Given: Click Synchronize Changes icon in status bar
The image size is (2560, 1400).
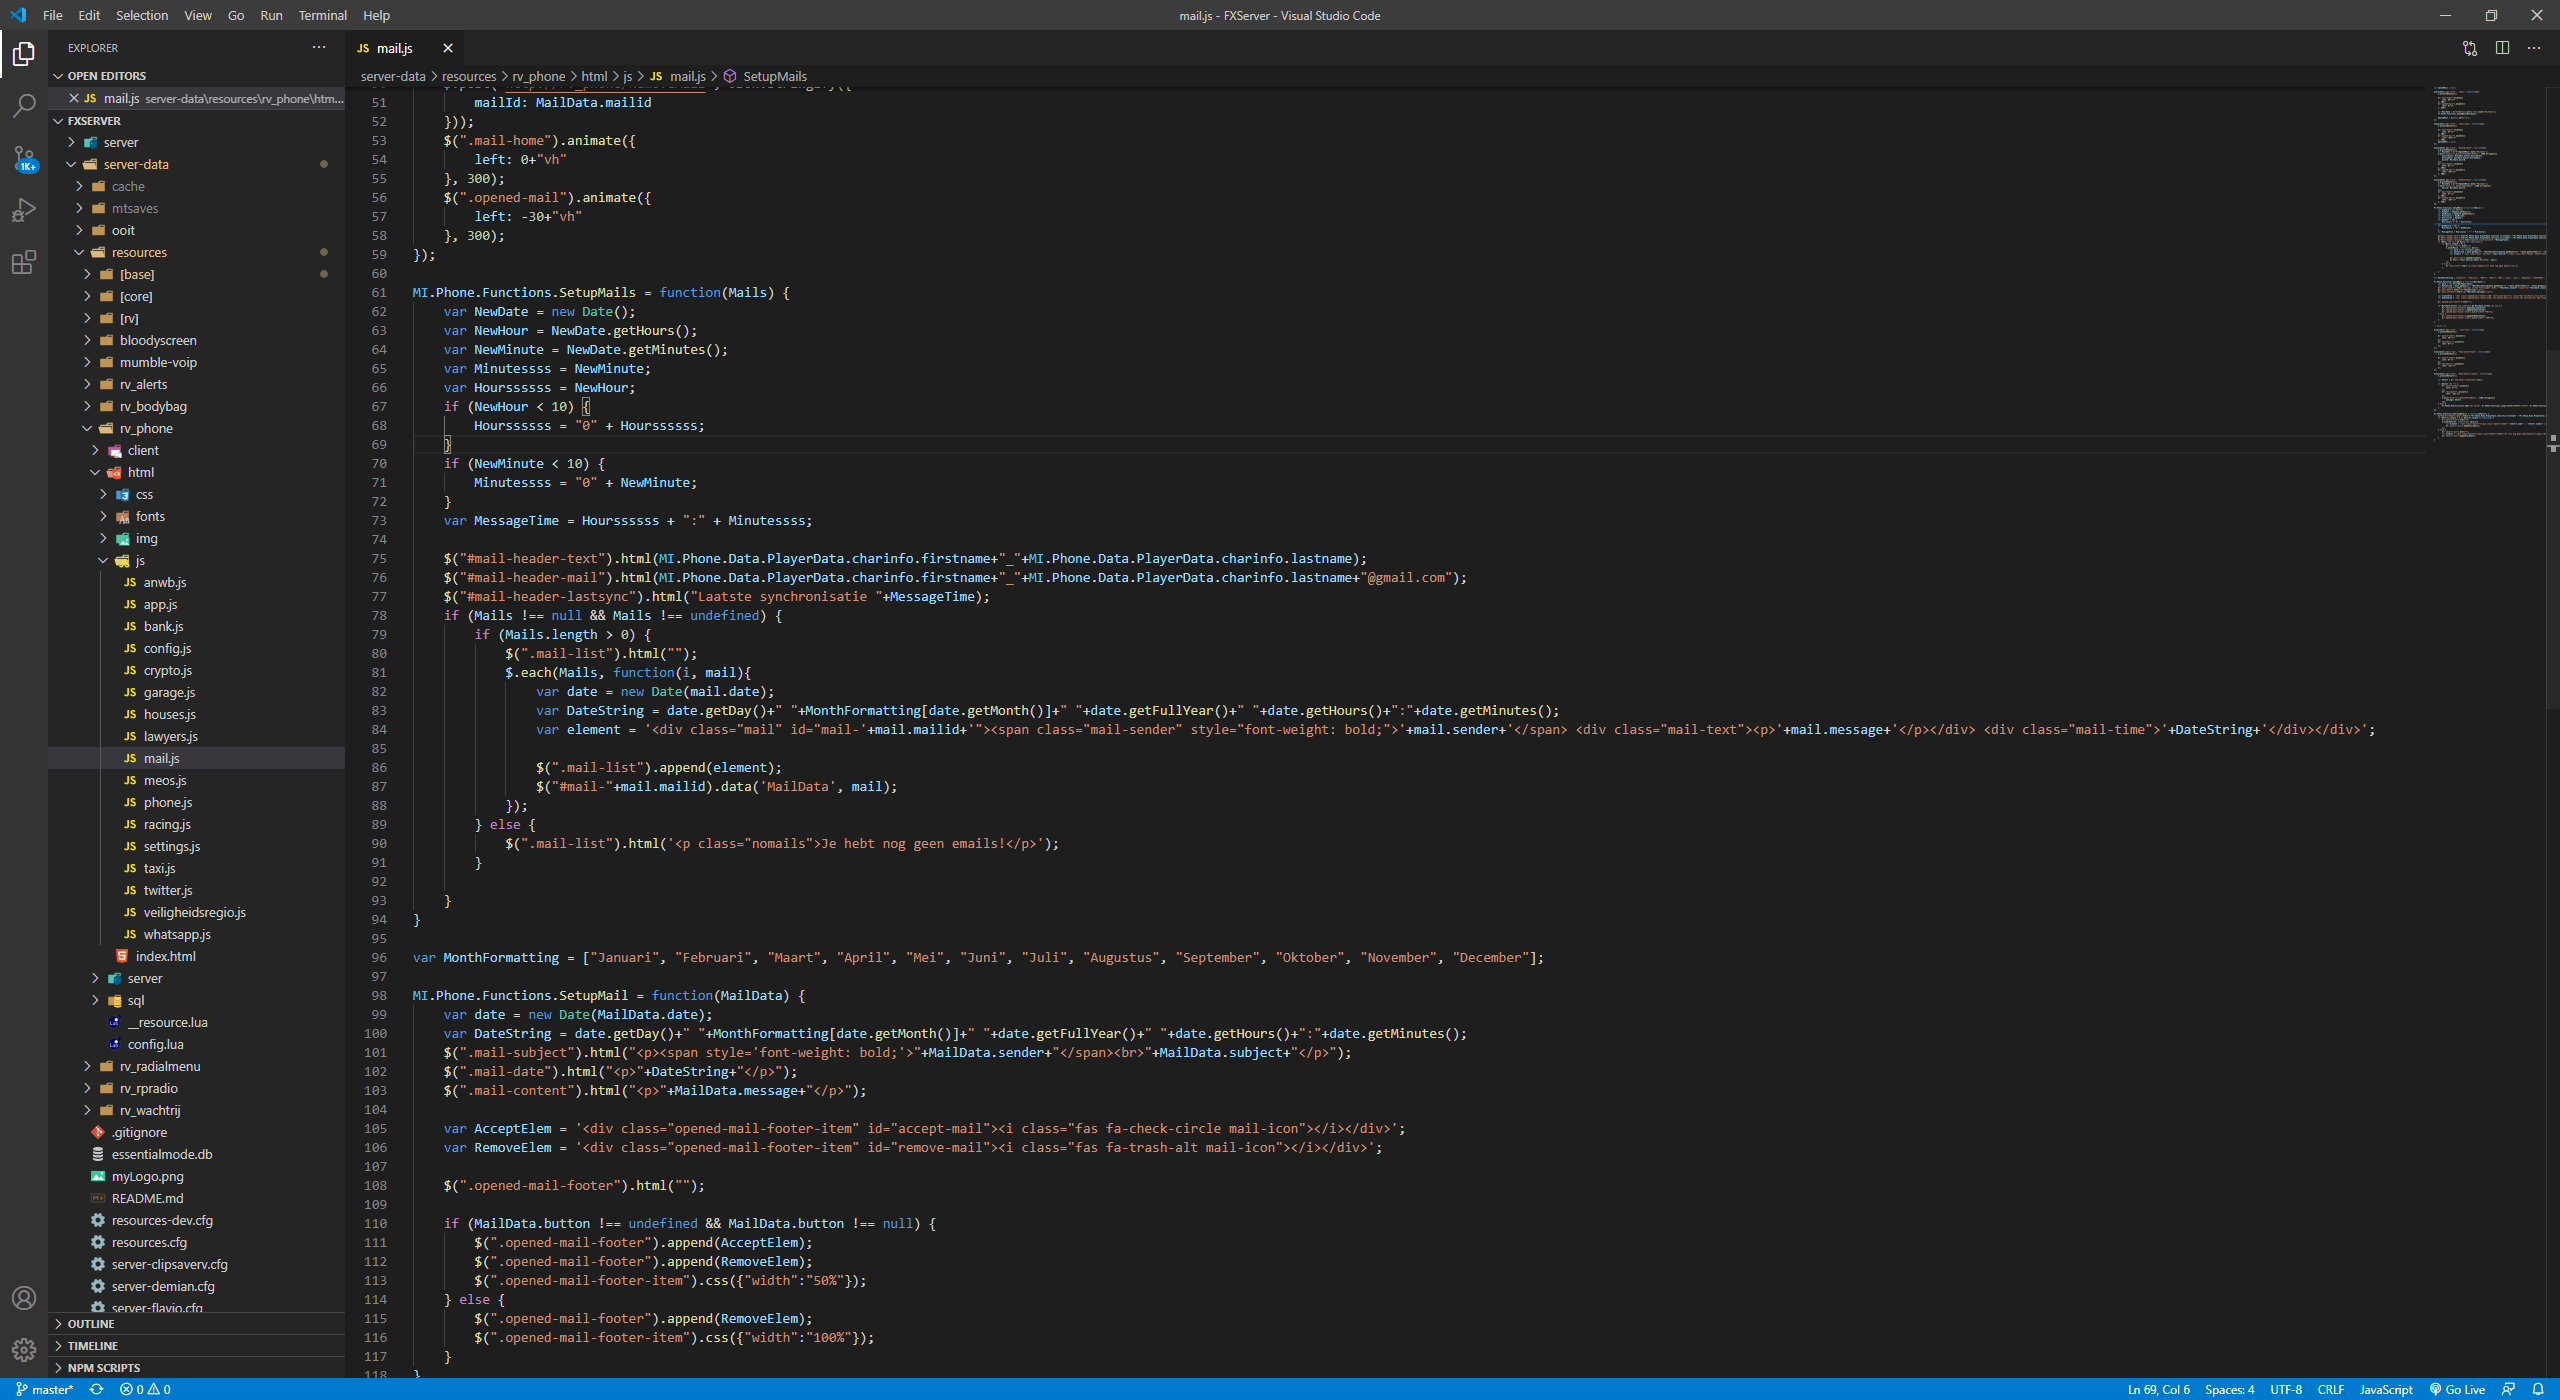Looking at the screenshot, I should (96, 1389).
